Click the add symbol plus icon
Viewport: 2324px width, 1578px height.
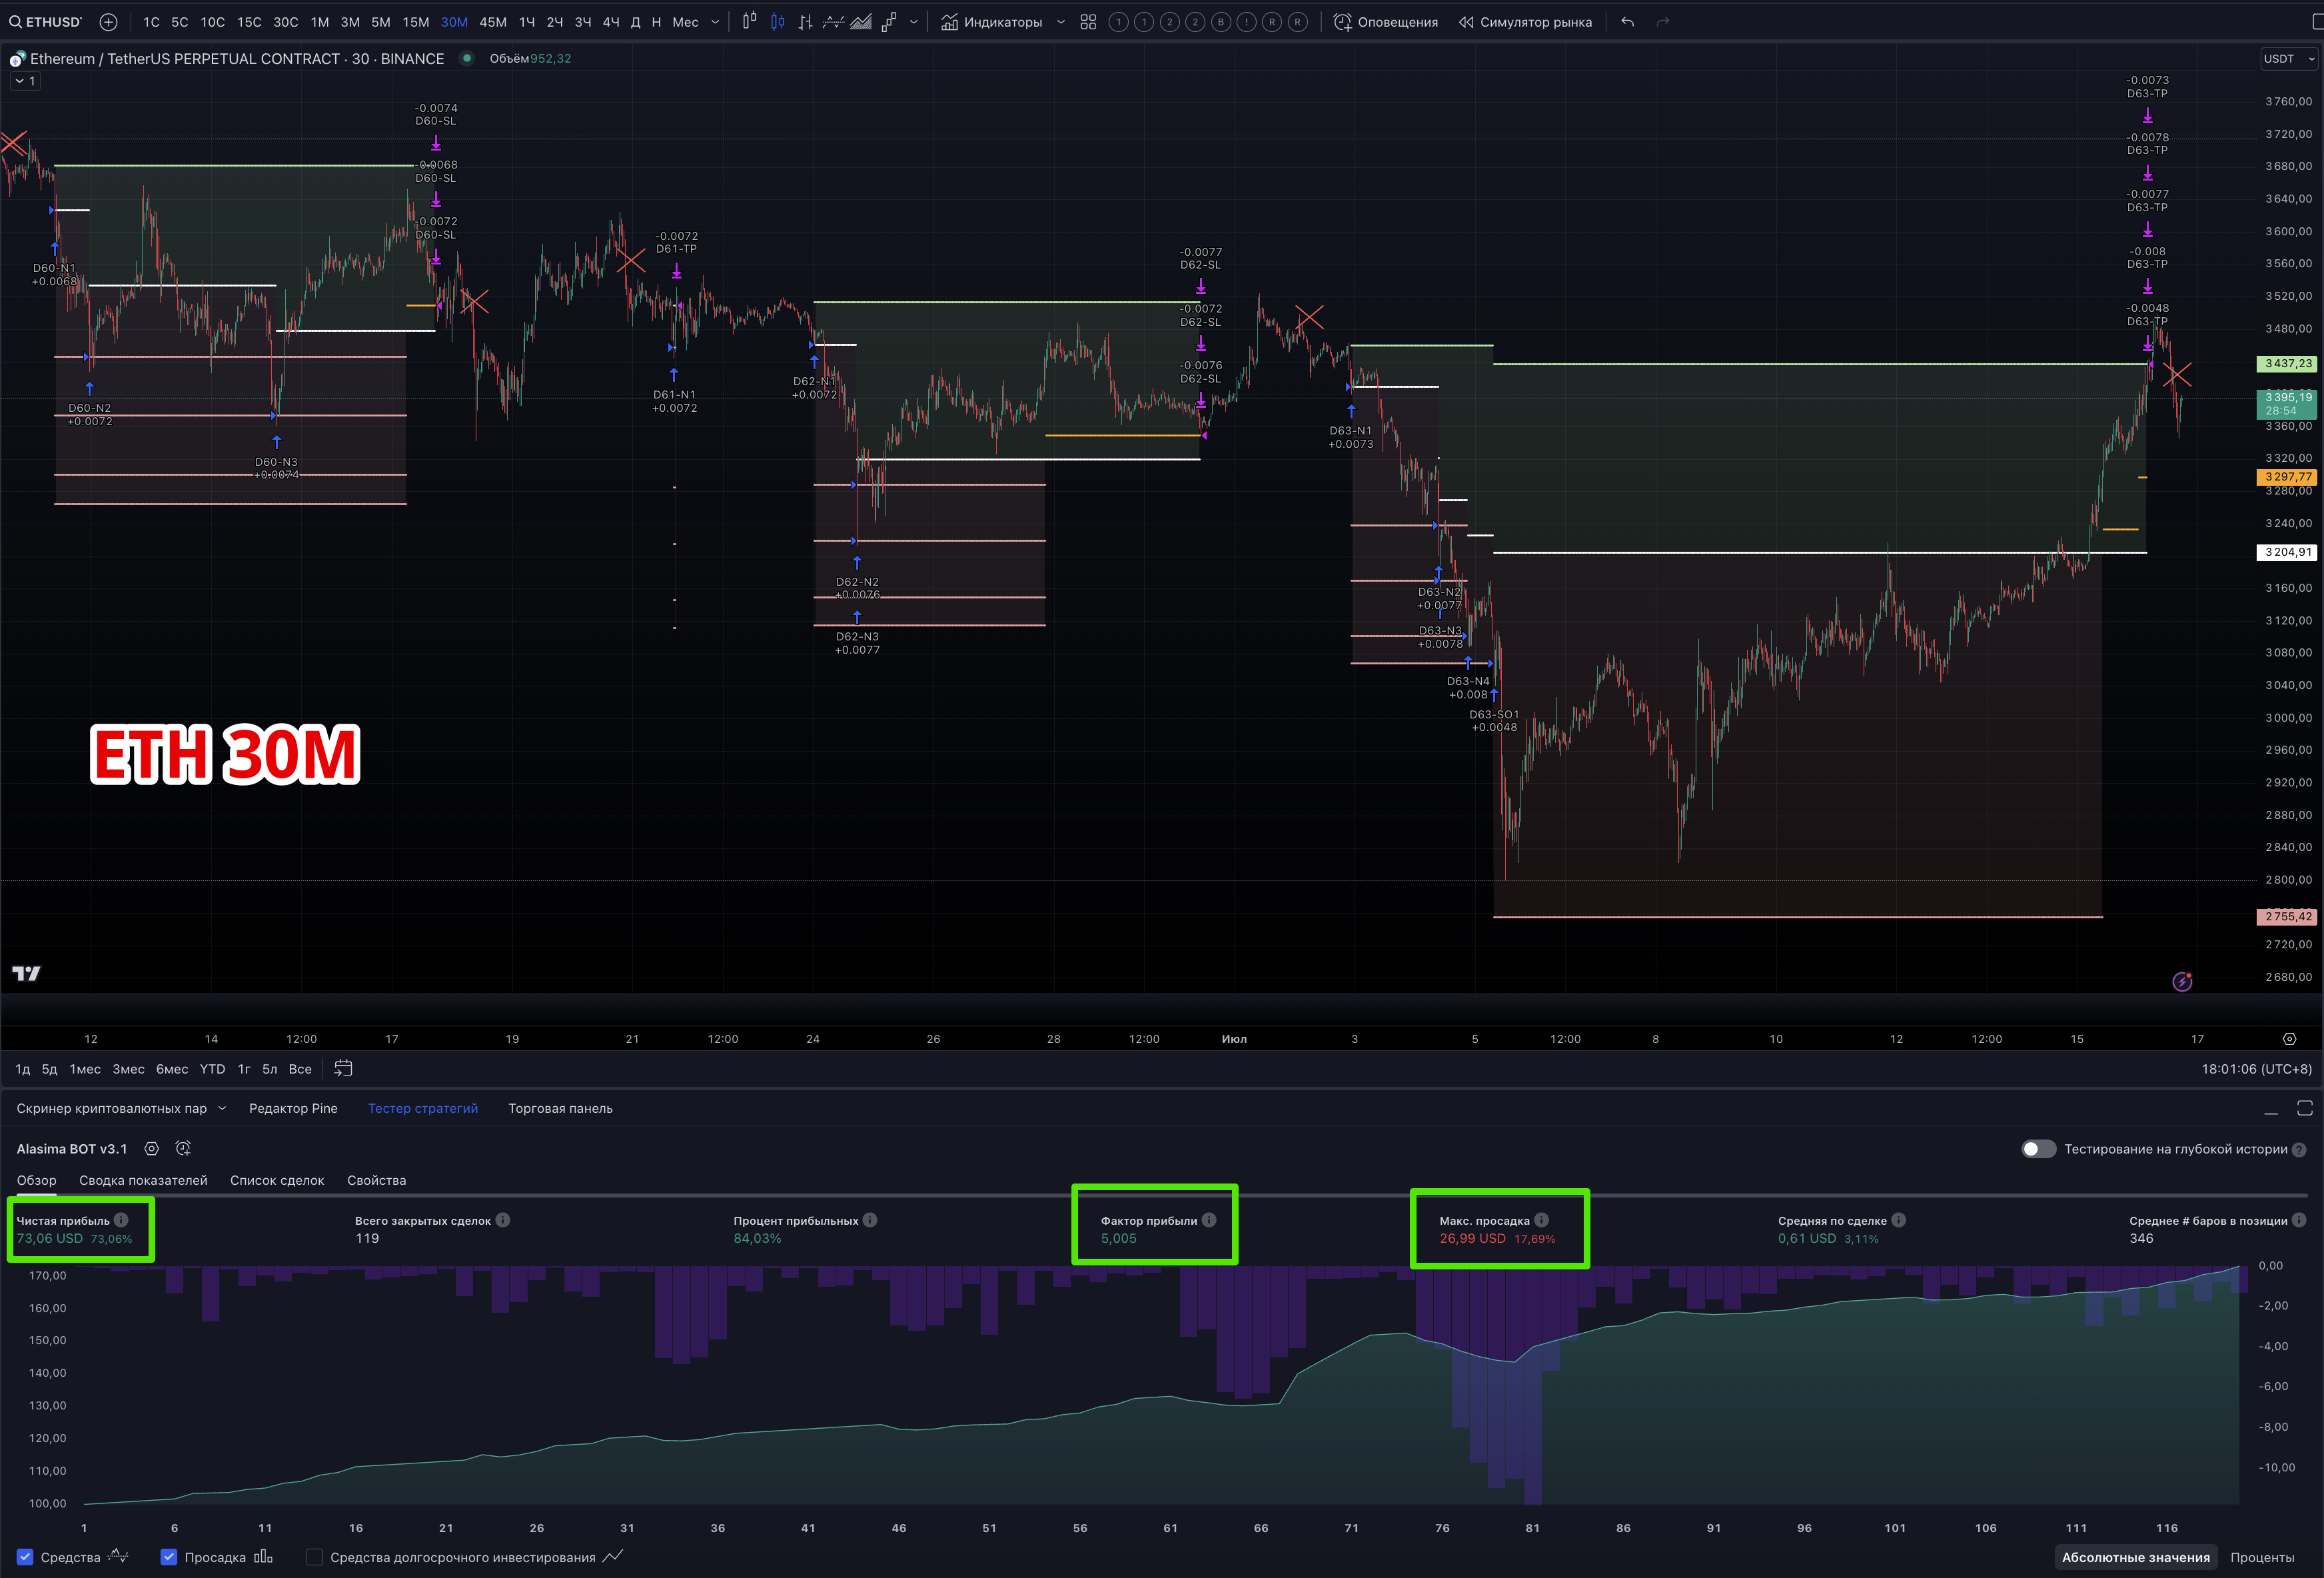tap(109, 22)
